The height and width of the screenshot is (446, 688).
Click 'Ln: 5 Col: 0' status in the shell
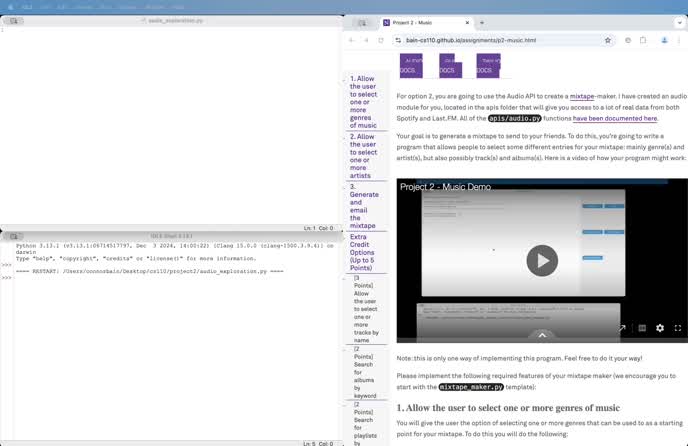[x=318, y=443]
